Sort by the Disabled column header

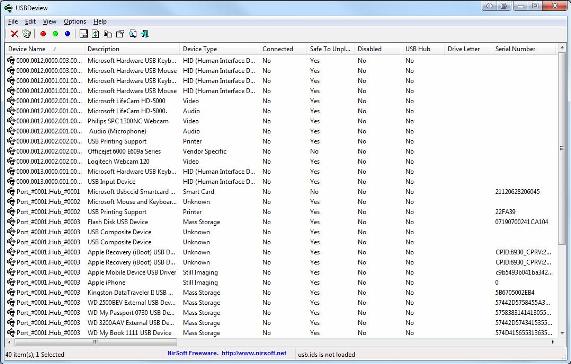(378, 49)
